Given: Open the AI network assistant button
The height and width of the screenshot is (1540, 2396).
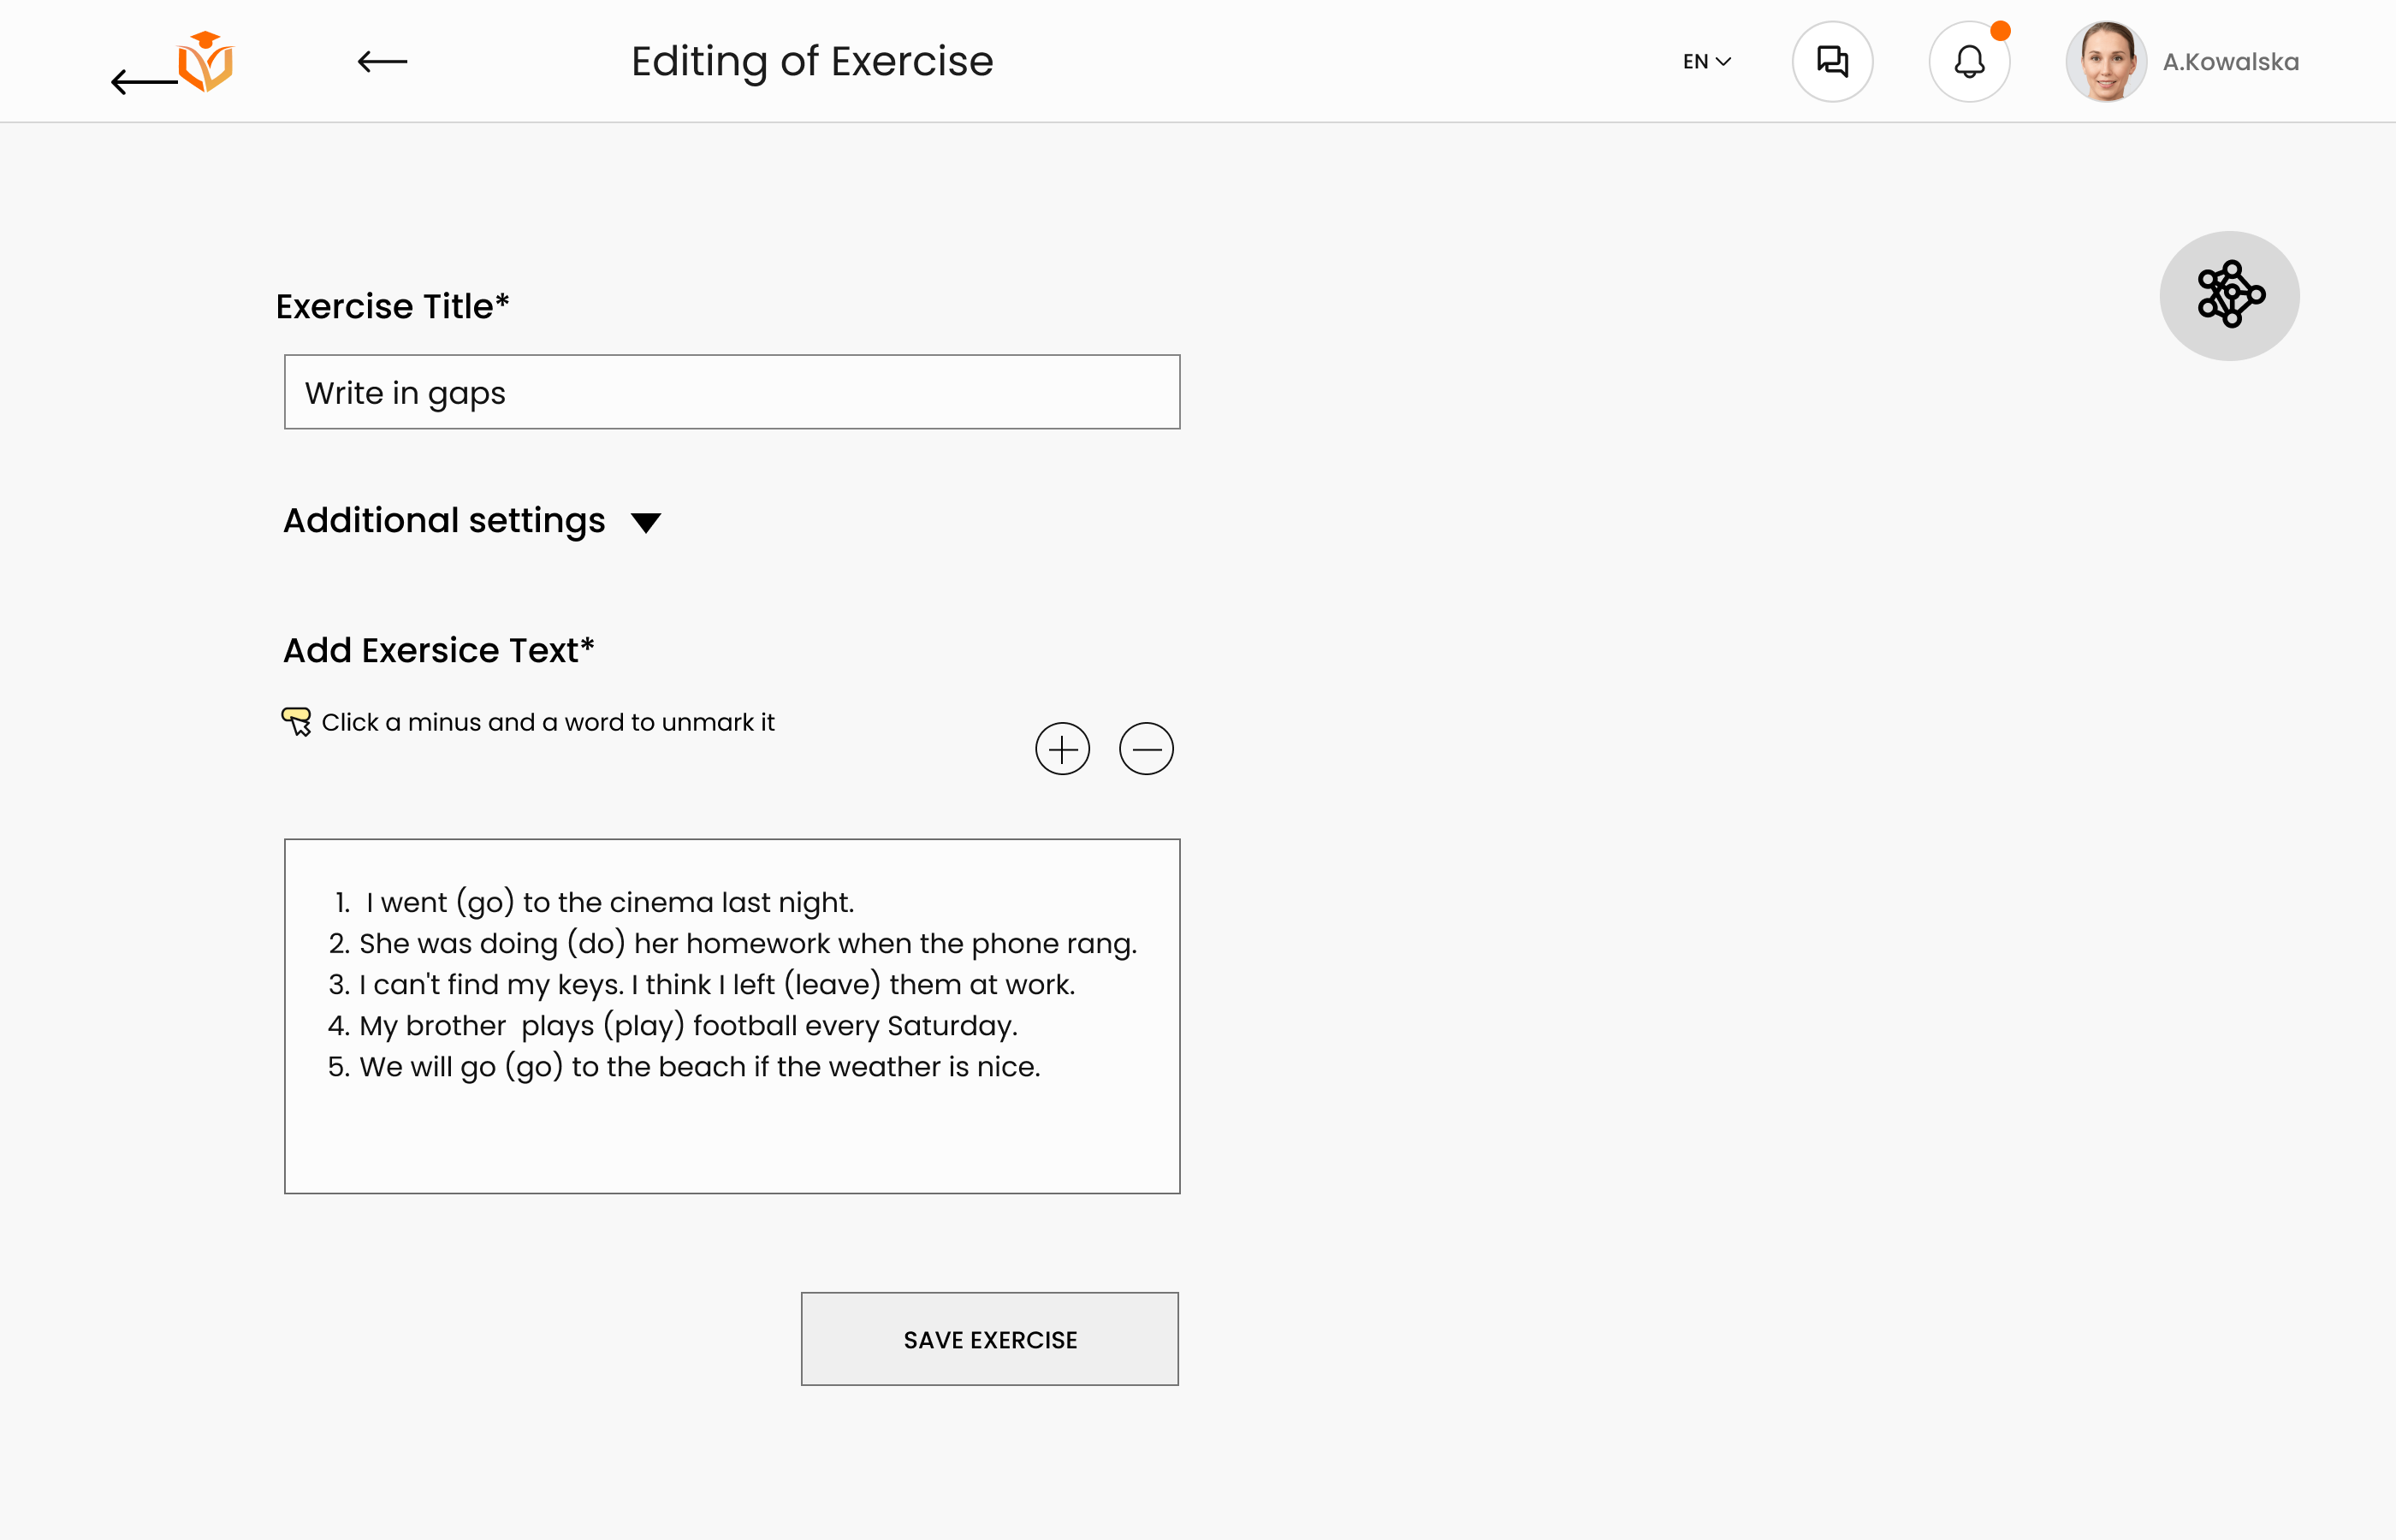Looking at the screenshot, I should coord(2229,296).
